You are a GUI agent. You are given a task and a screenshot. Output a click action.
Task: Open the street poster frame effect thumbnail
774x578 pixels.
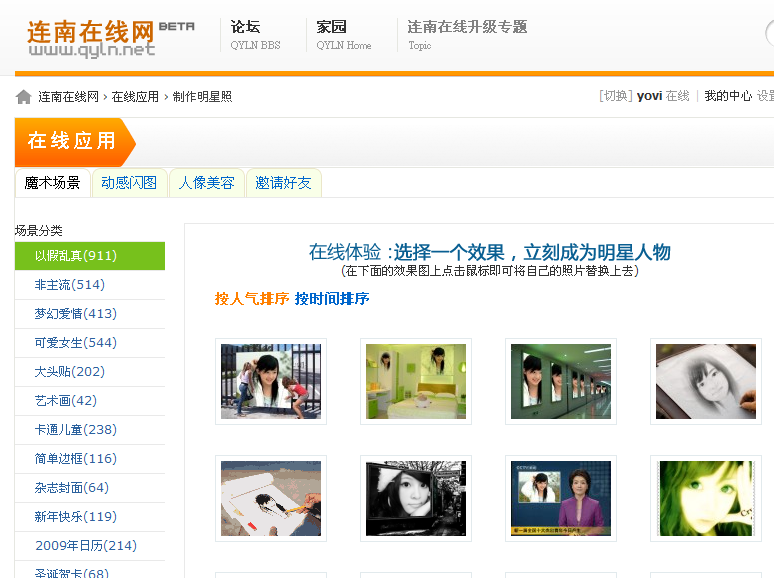tap(271, 382)
